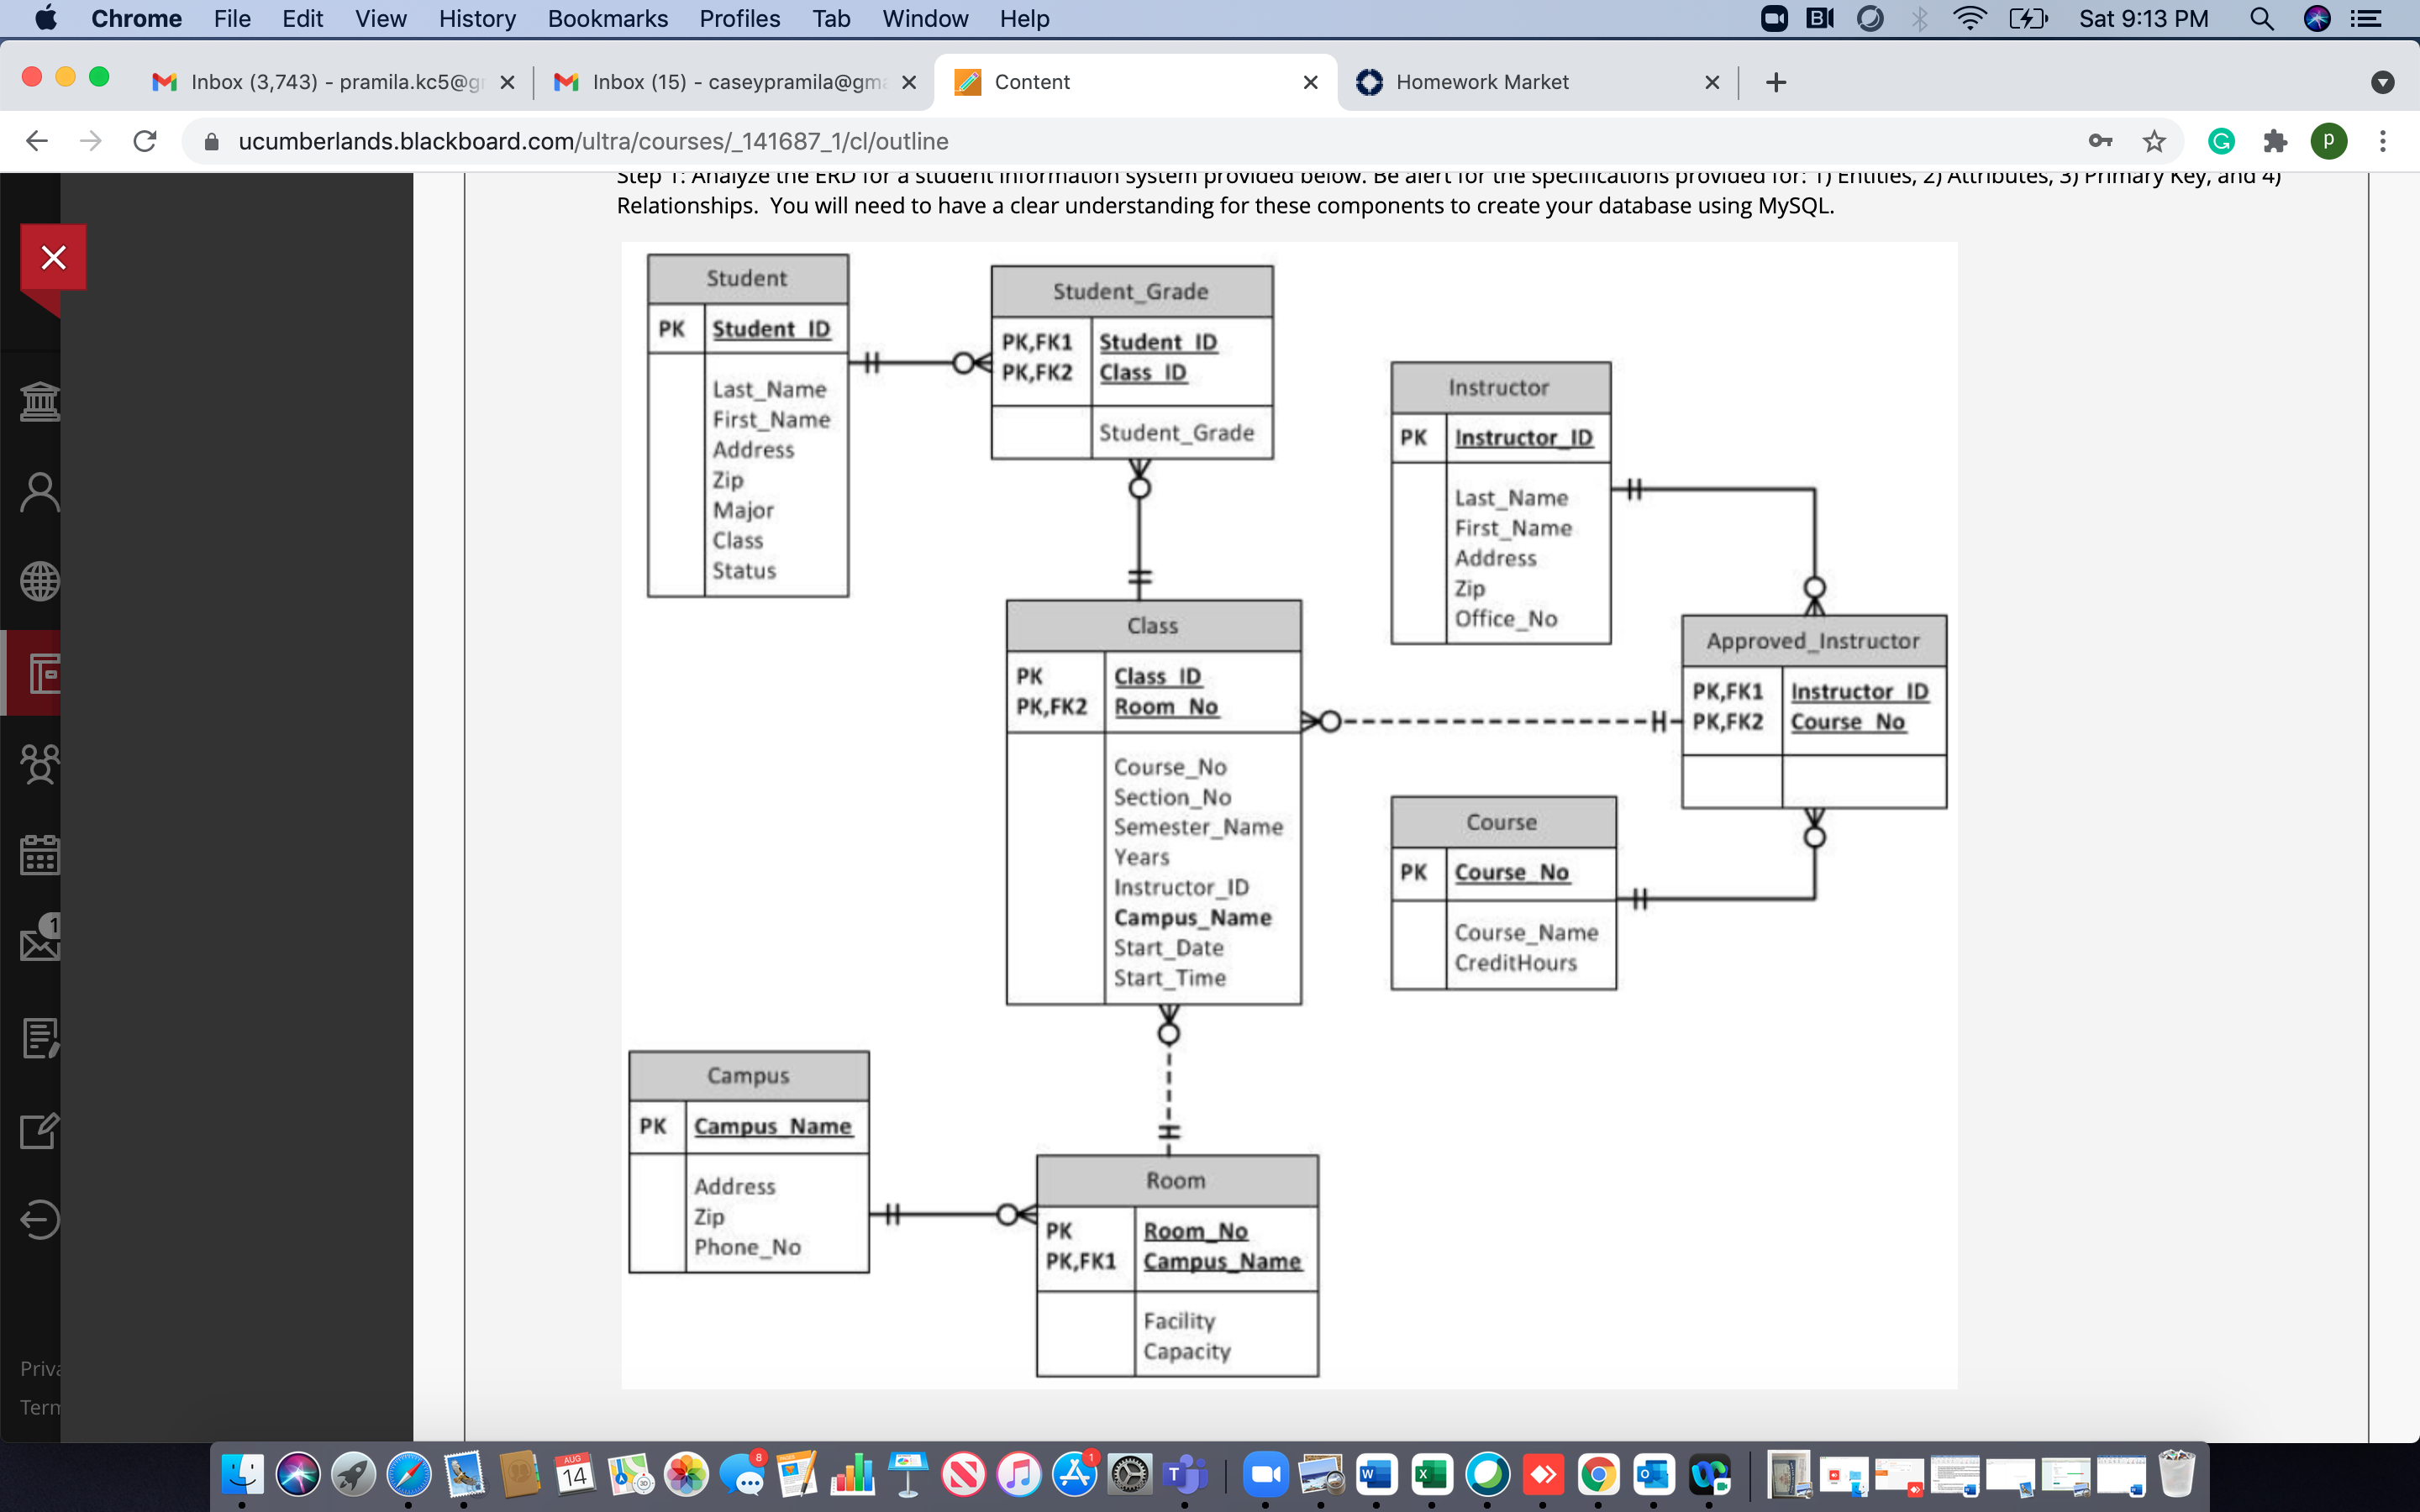Click the ERD diagram image
The height and width of the screenshot is (1512, 2420).
[1289, 815]
